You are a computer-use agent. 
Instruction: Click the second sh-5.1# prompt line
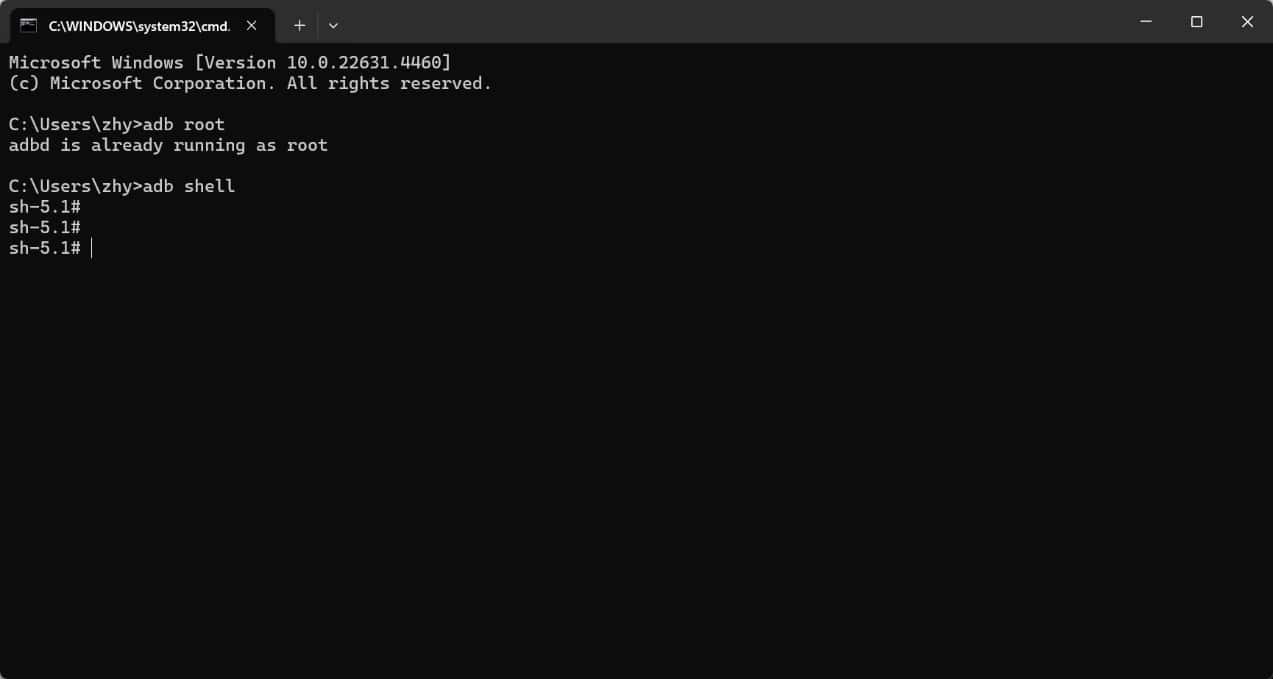(x=45, y=228)
